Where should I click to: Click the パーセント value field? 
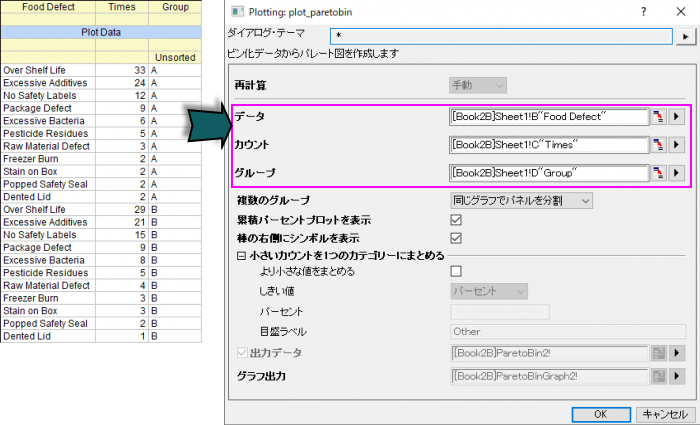(500, 312)
